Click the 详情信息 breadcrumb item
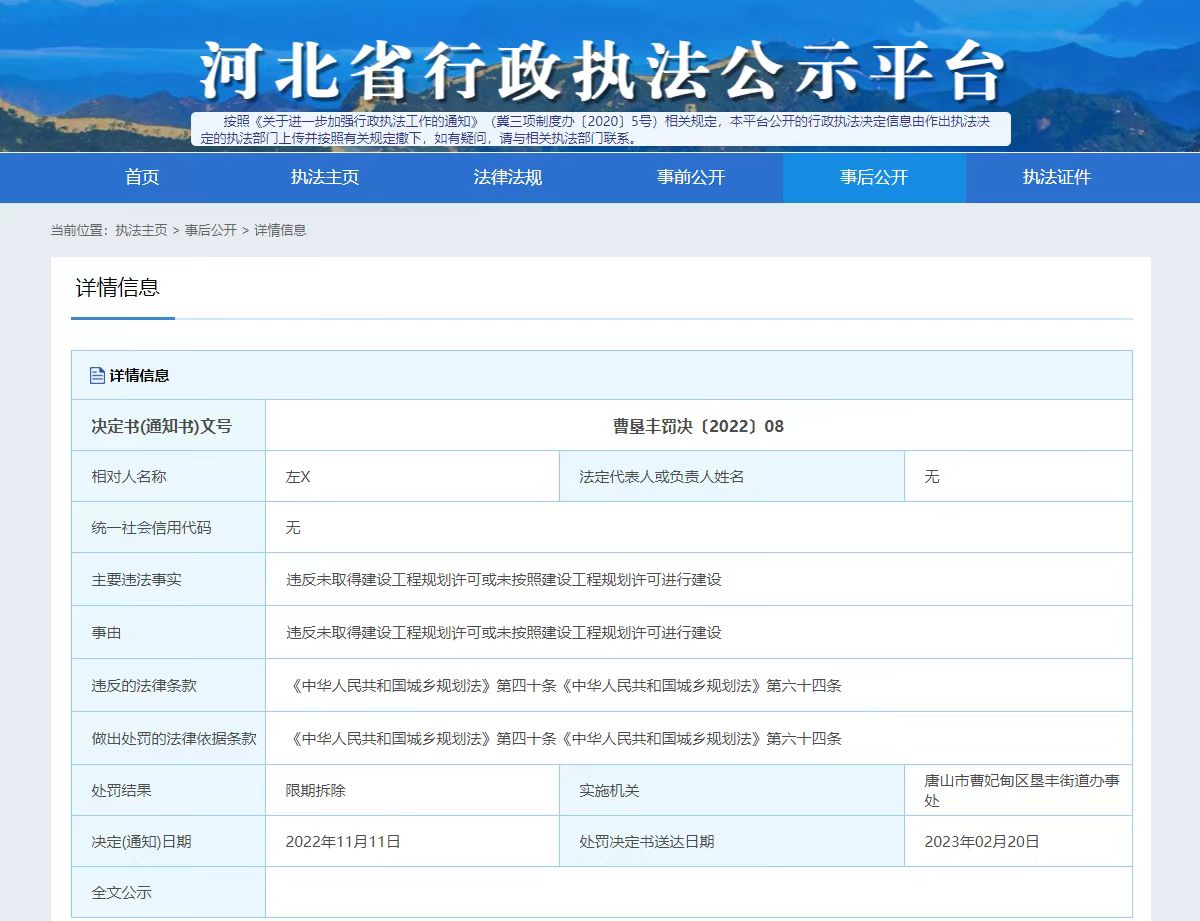The image size is (1200, 921). point(280,230)
